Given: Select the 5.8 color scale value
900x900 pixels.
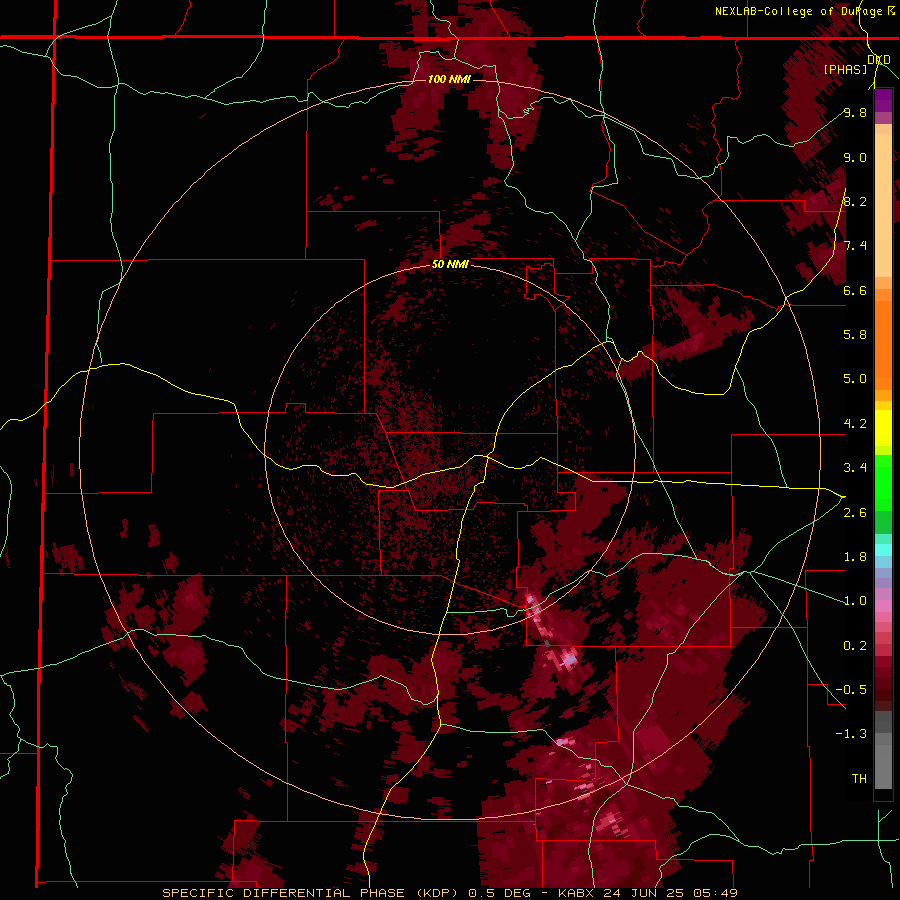Looking at the screenshot, I should click(x=855, y=335).
